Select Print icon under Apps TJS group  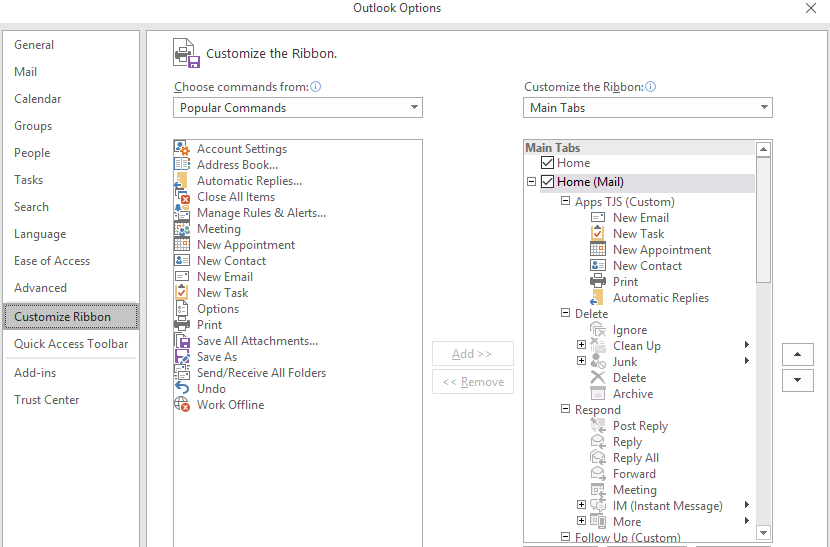click(x=598, y=282)
